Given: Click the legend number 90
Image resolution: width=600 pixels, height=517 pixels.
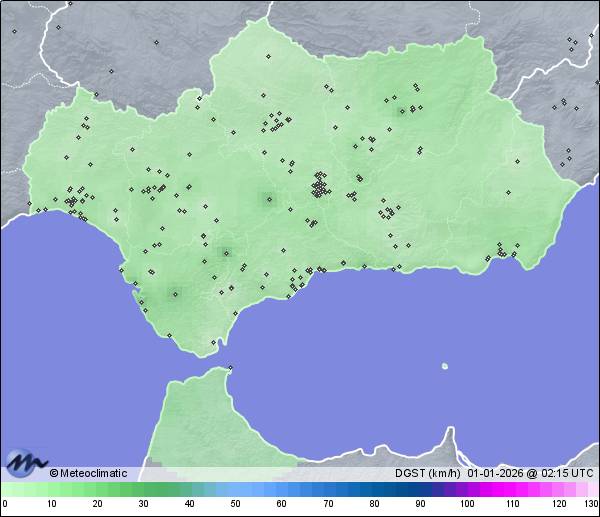Looking at the screenshot, I should 420,504.
